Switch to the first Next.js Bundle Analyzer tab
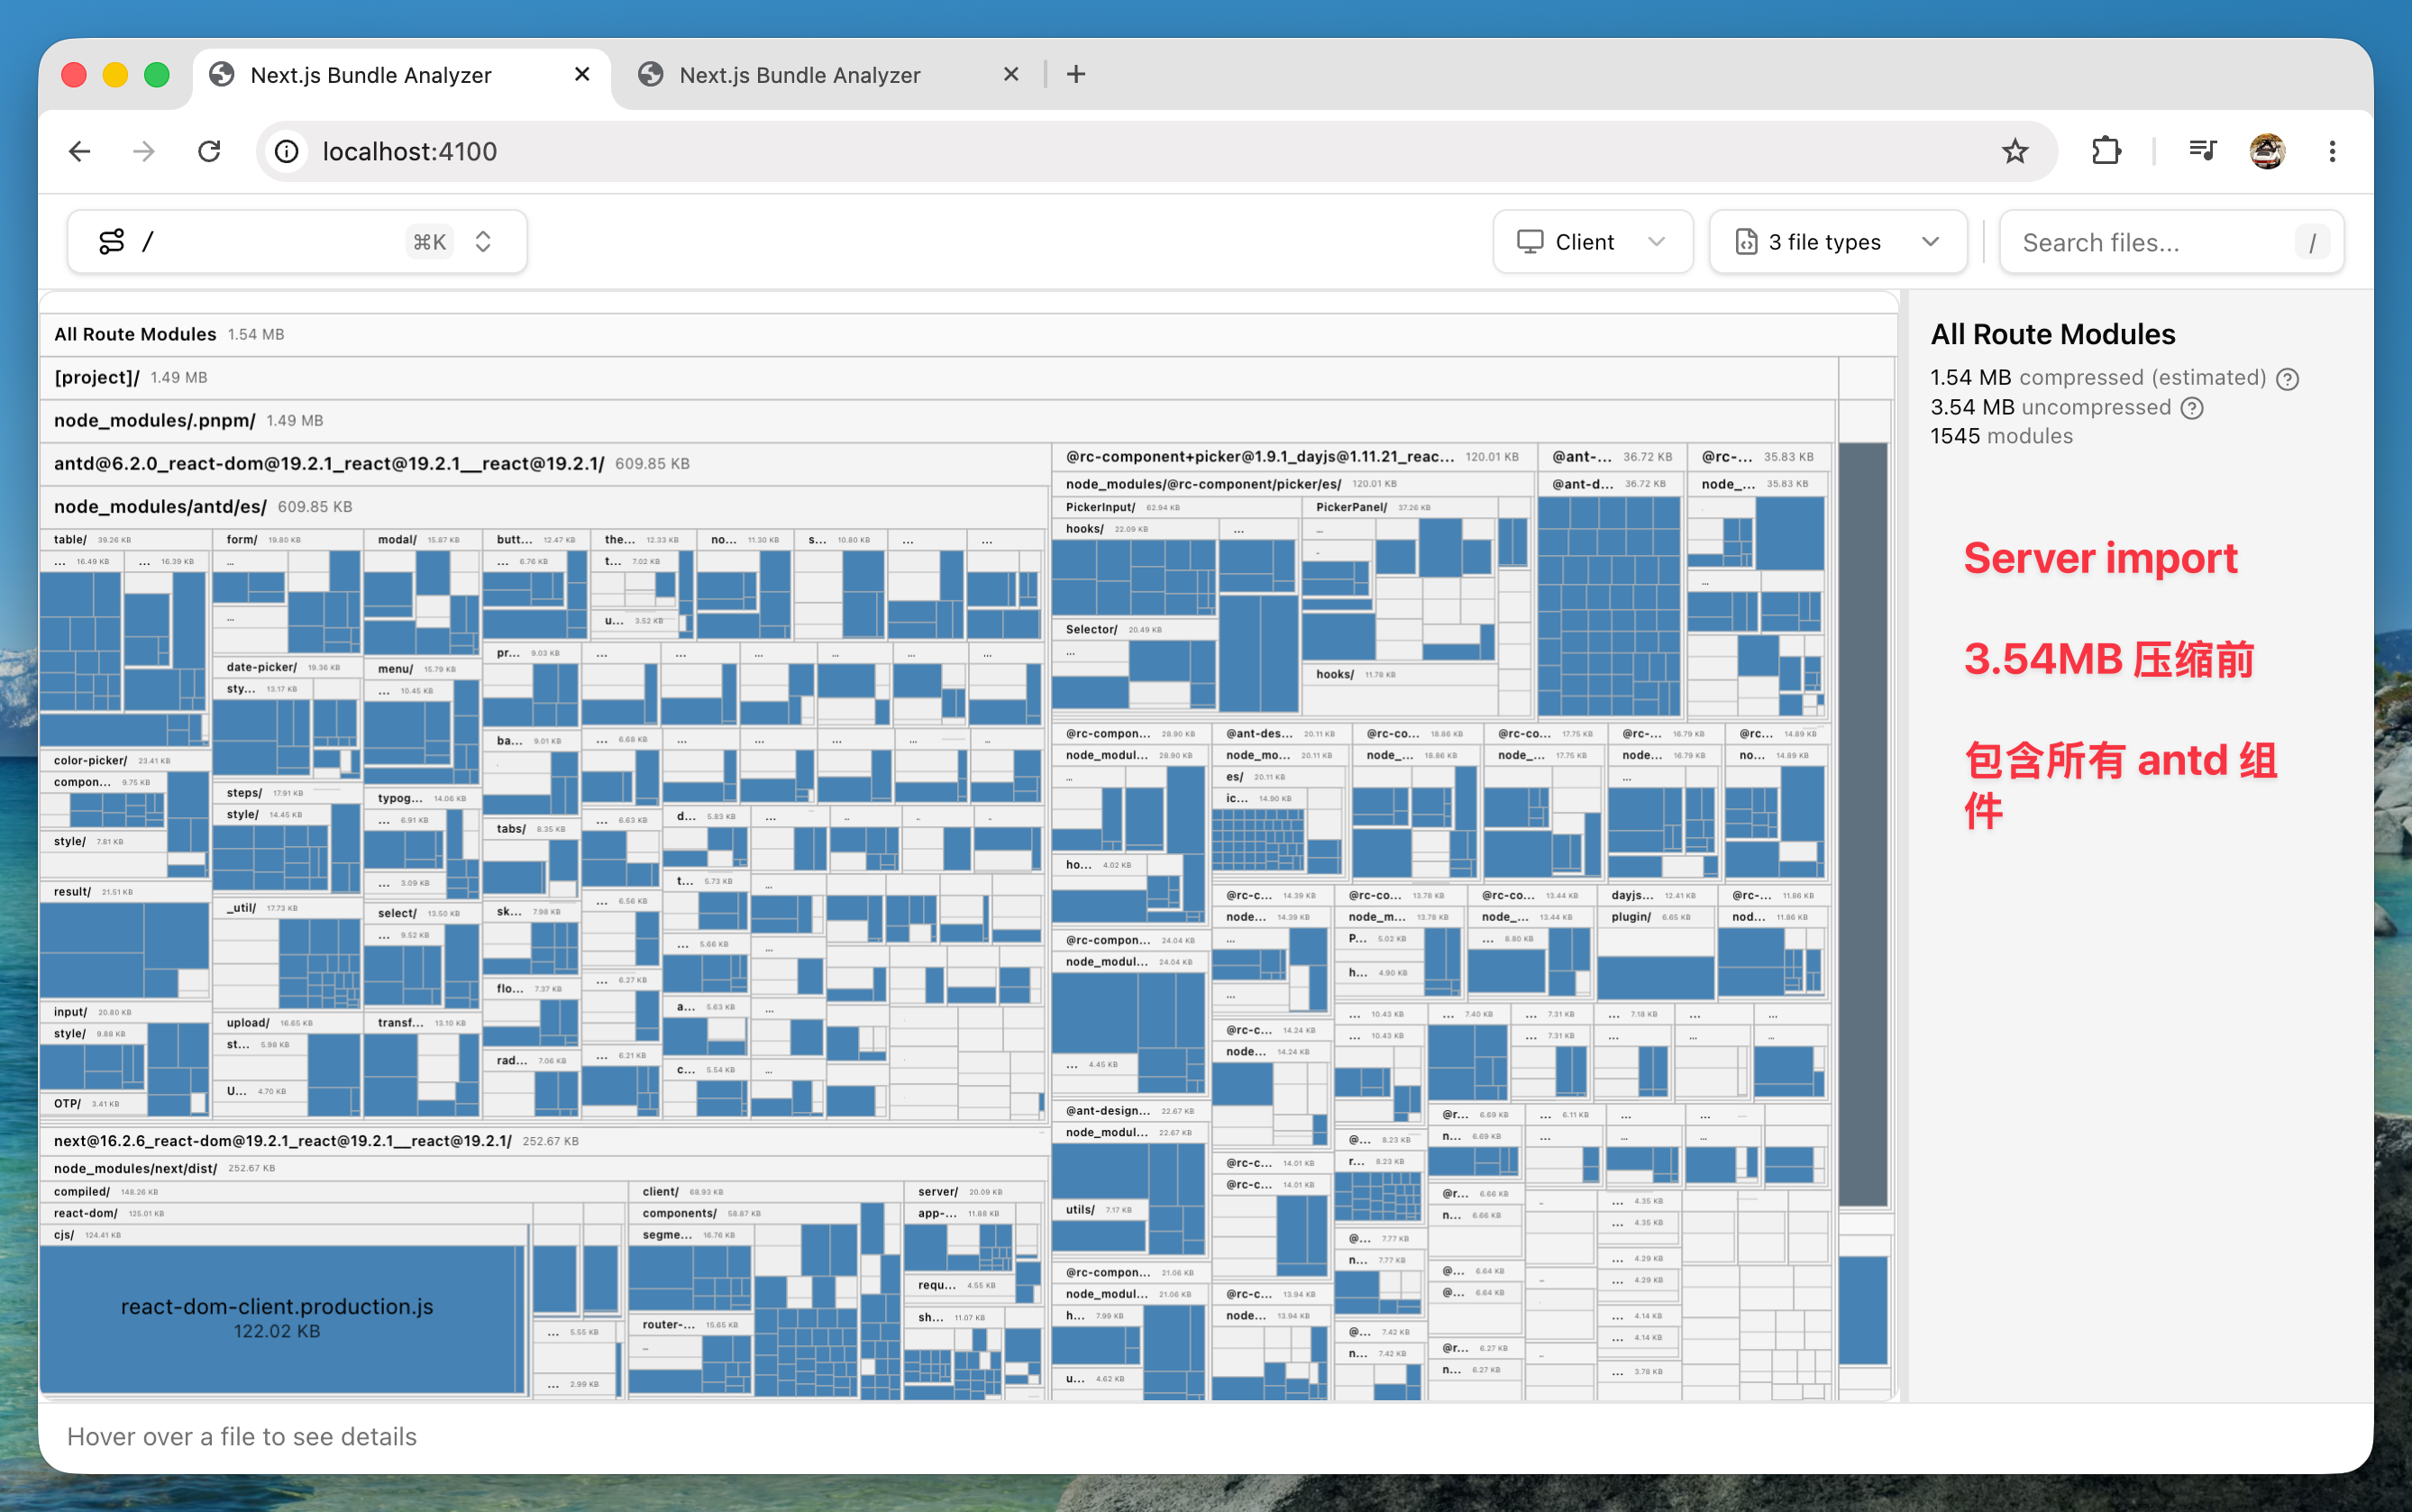Image resolution: width=2412 pixels, height=1512 pixels. [402, 75]
